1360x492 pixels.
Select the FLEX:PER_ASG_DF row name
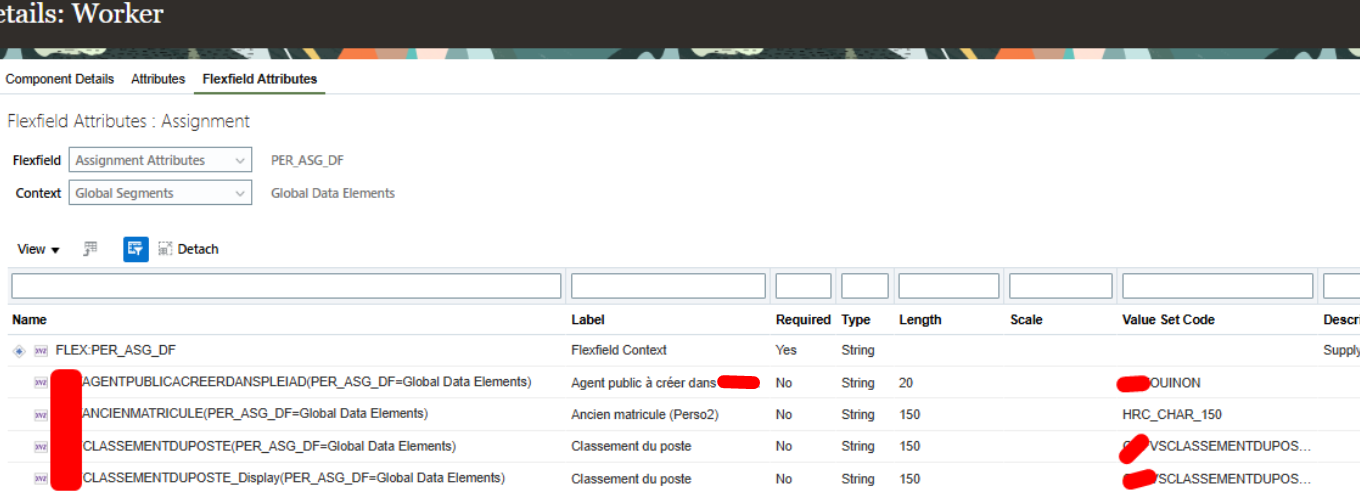(x=116, y=351)
